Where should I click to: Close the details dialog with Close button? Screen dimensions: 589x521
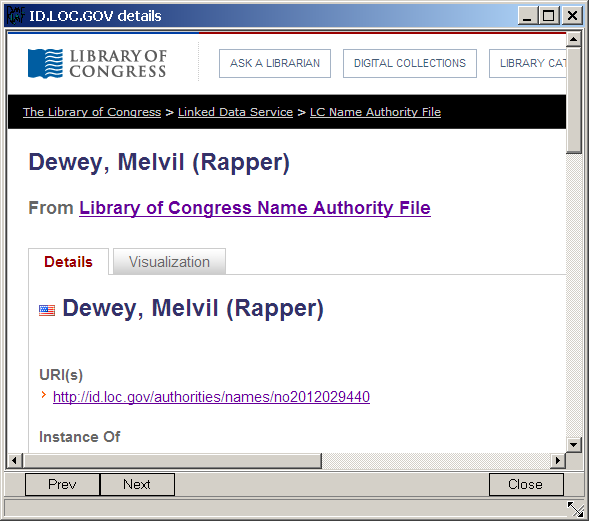526,484
